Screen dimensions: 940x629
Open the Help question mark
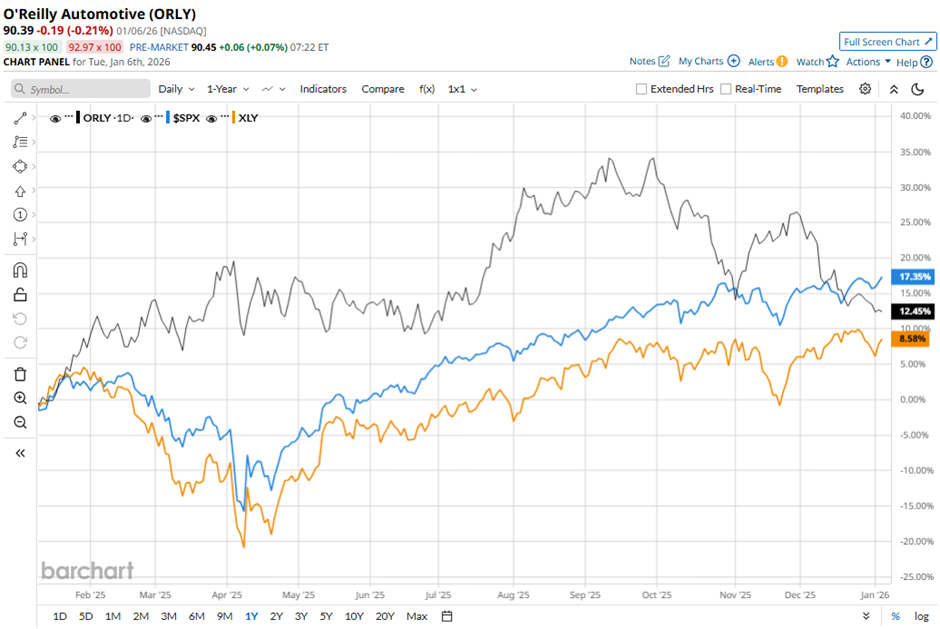pos(927,62)
